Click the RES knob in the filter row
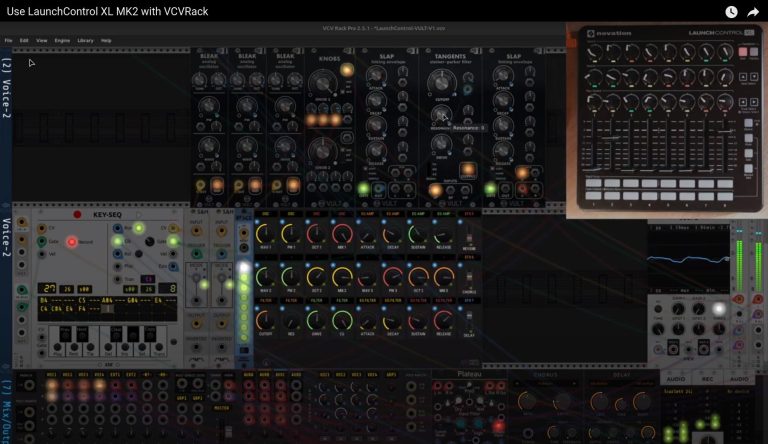This screenshot has height=444, width=768. click(291, 321)
